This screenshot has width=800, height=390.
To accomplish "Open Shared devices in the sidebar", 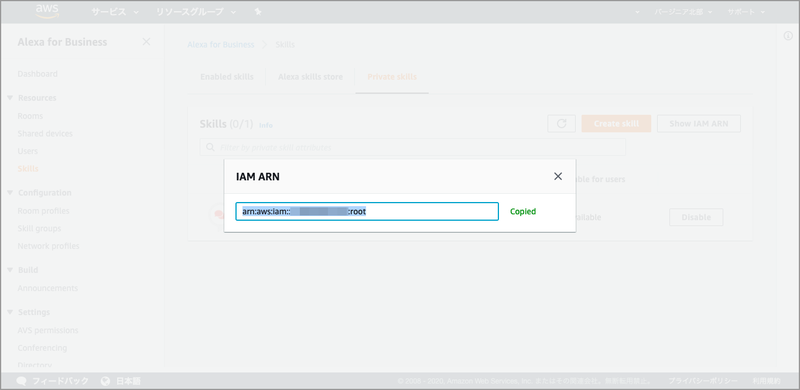I will click(45, 133).
